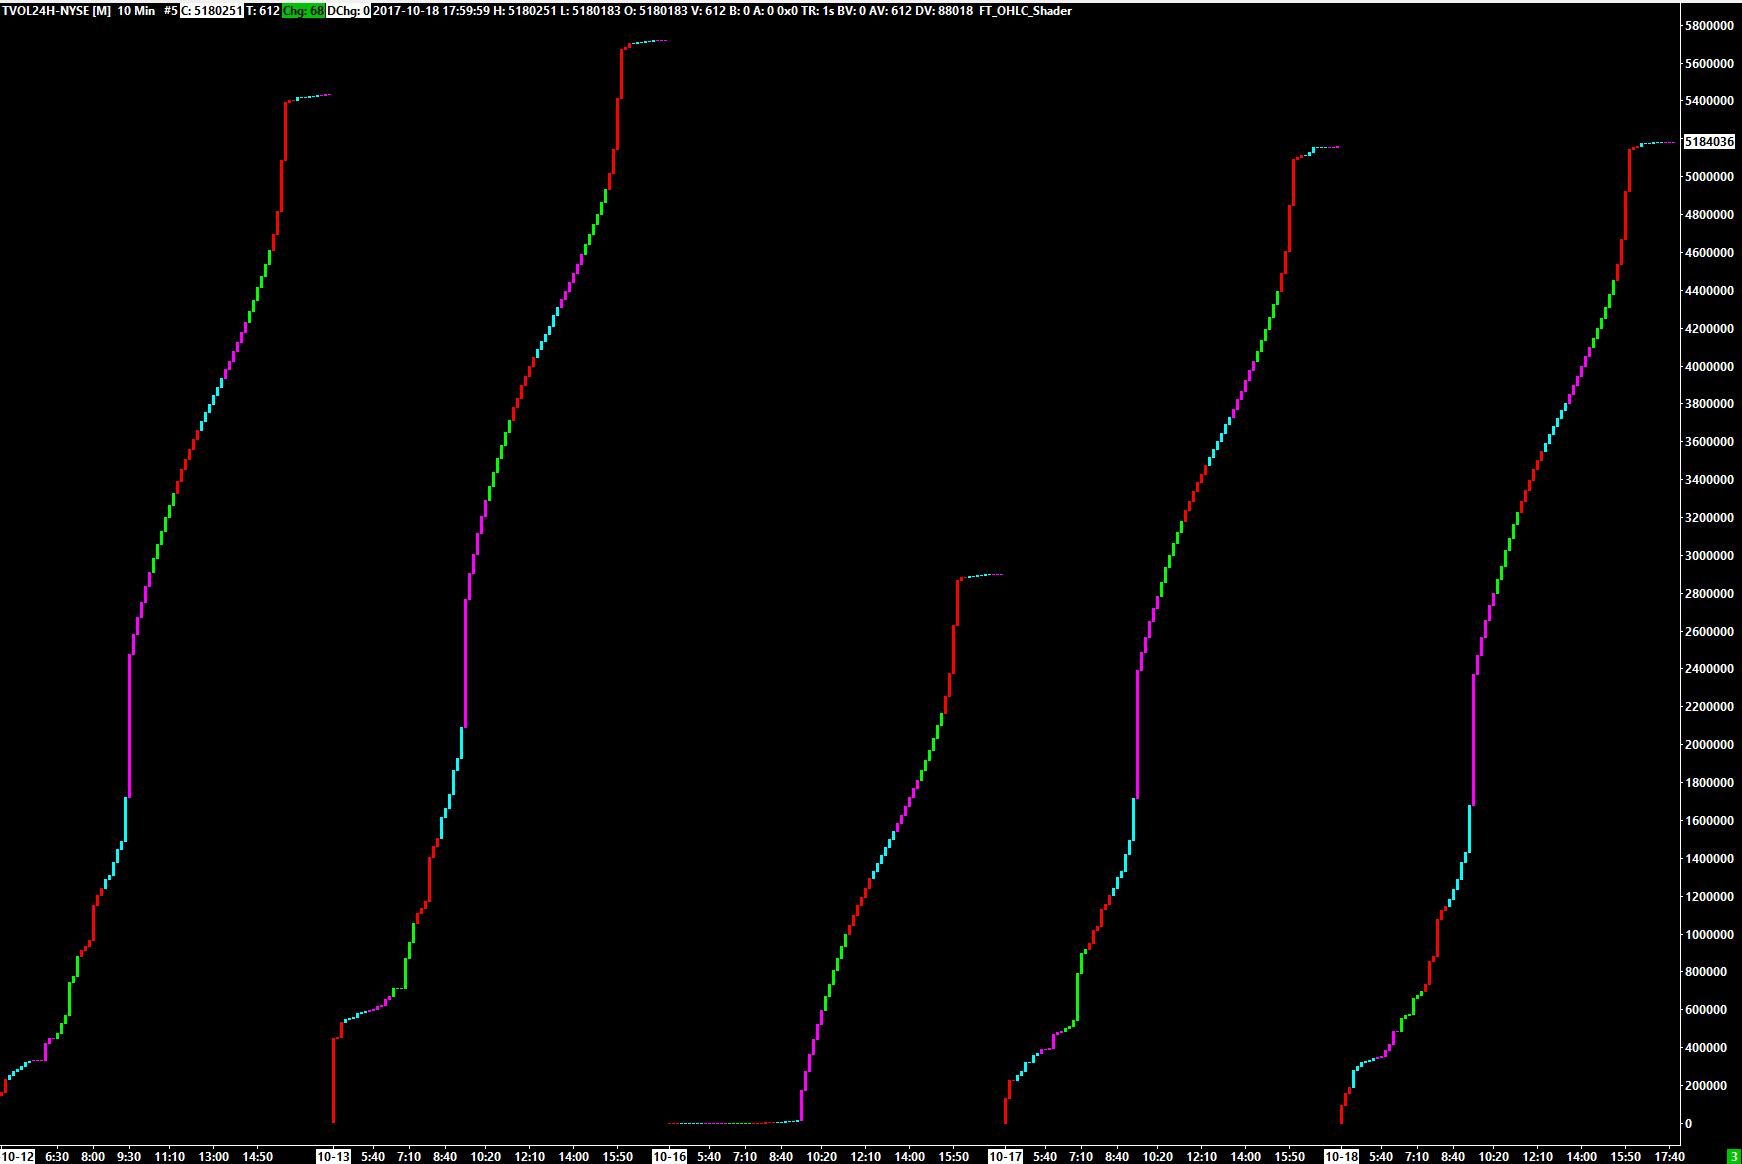Click the 5000000 scale label
Image resolution: width=1742 pixels, height=1164 pixels.
click(x=1709, y=177)
